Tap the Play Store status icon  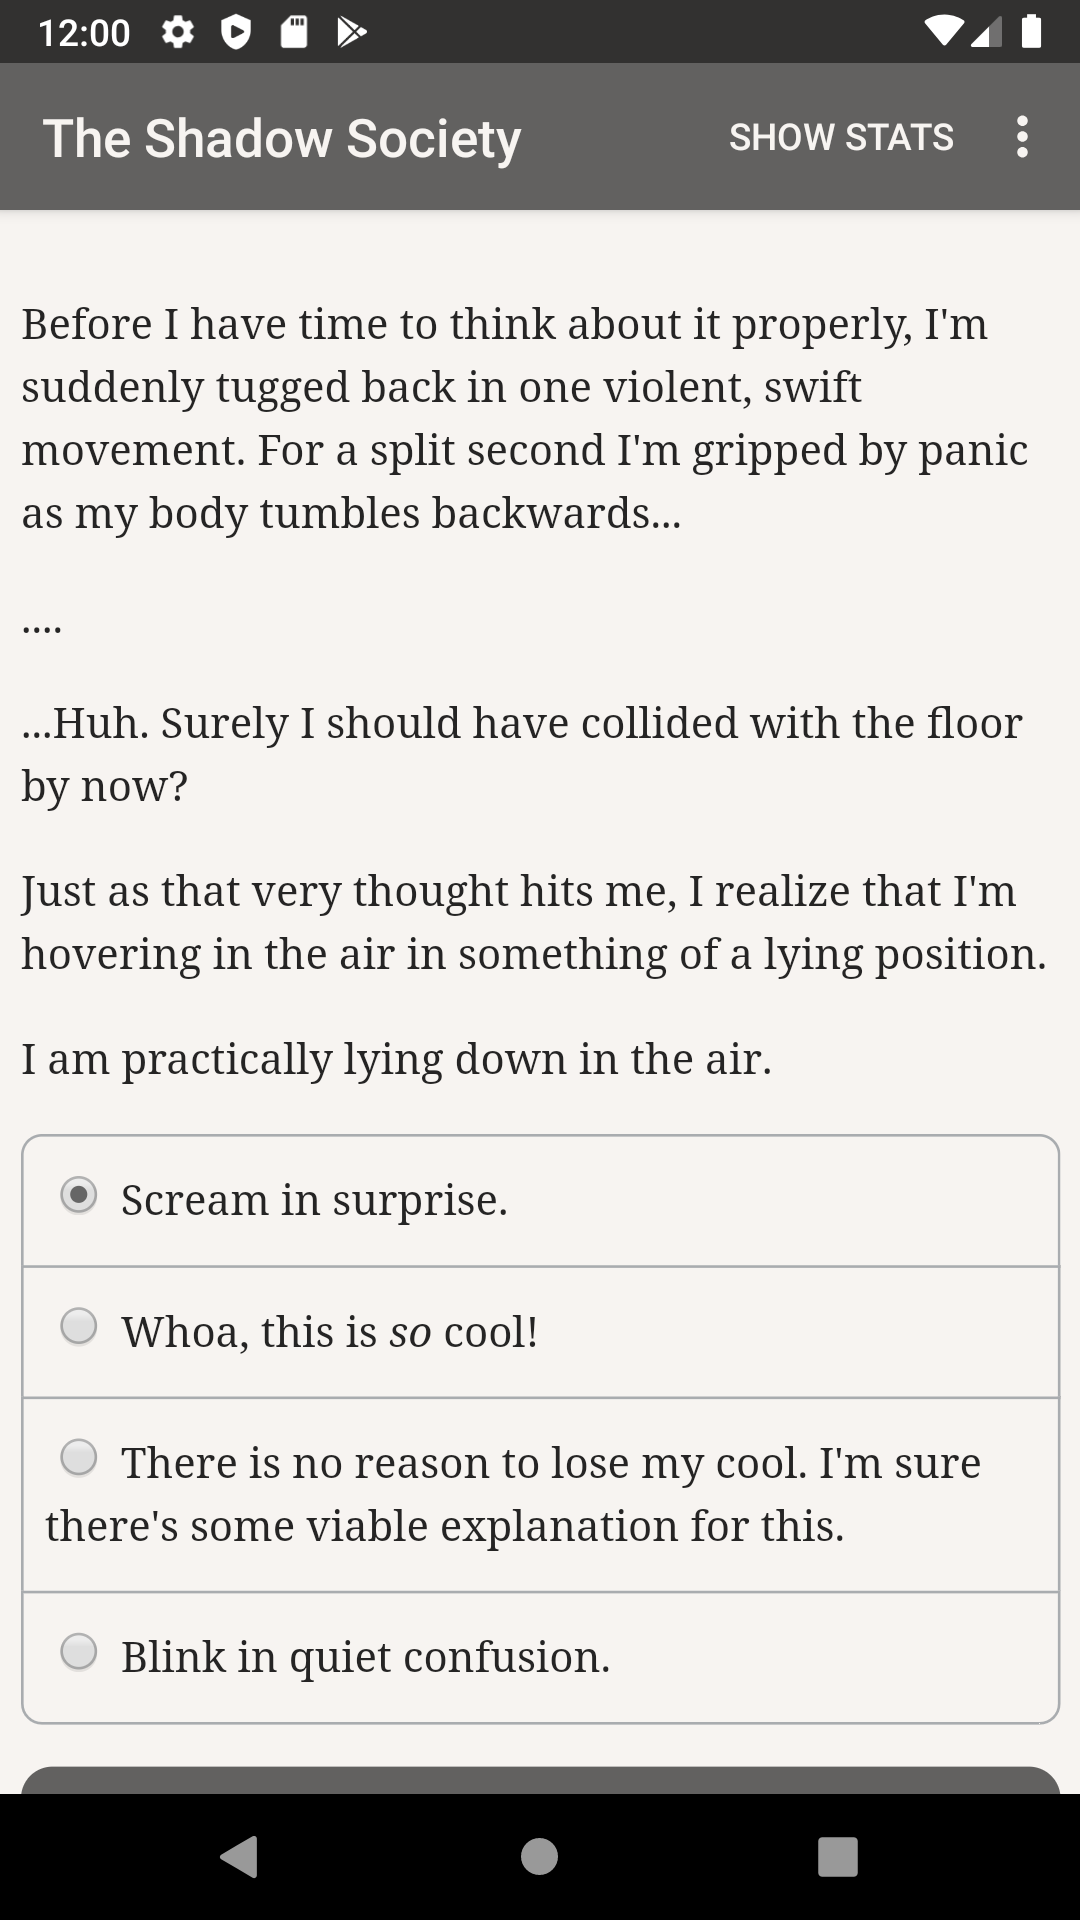coord(351,33)
